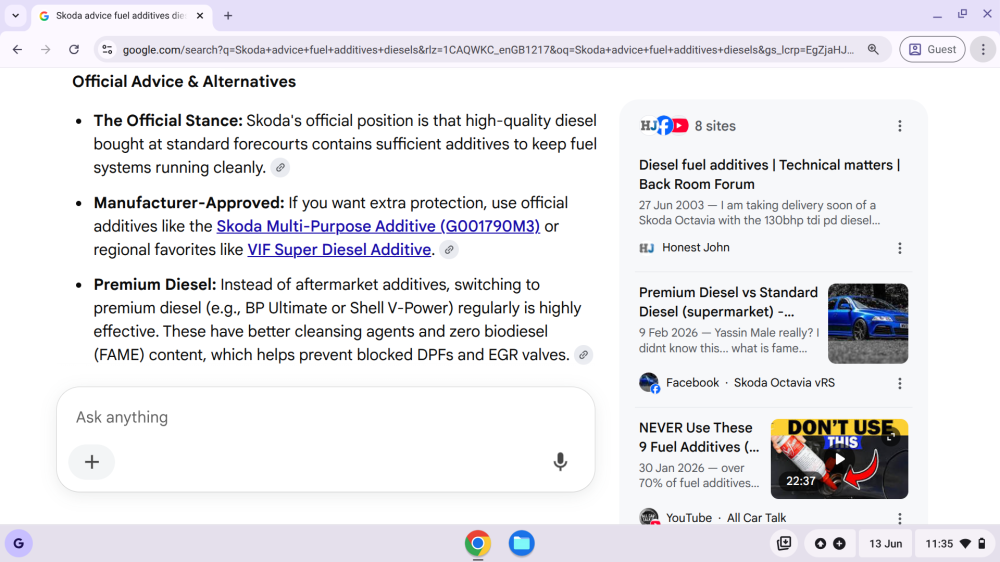Go back to the previous page
Viewport: 1000px width, 562px height.
[x=17, y=49]
